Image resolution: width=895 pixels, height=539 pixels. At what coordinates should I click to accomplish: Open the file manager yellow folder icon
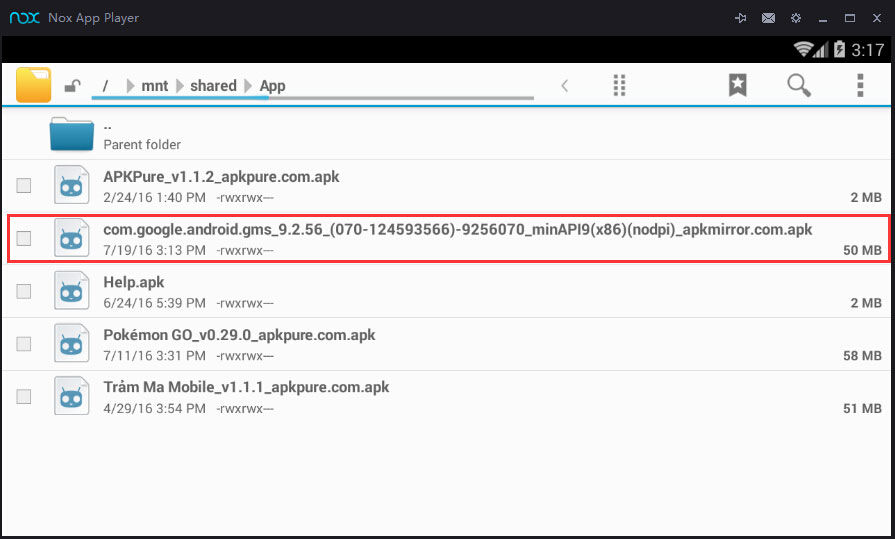pyautogui.click(x=34, y=85)
